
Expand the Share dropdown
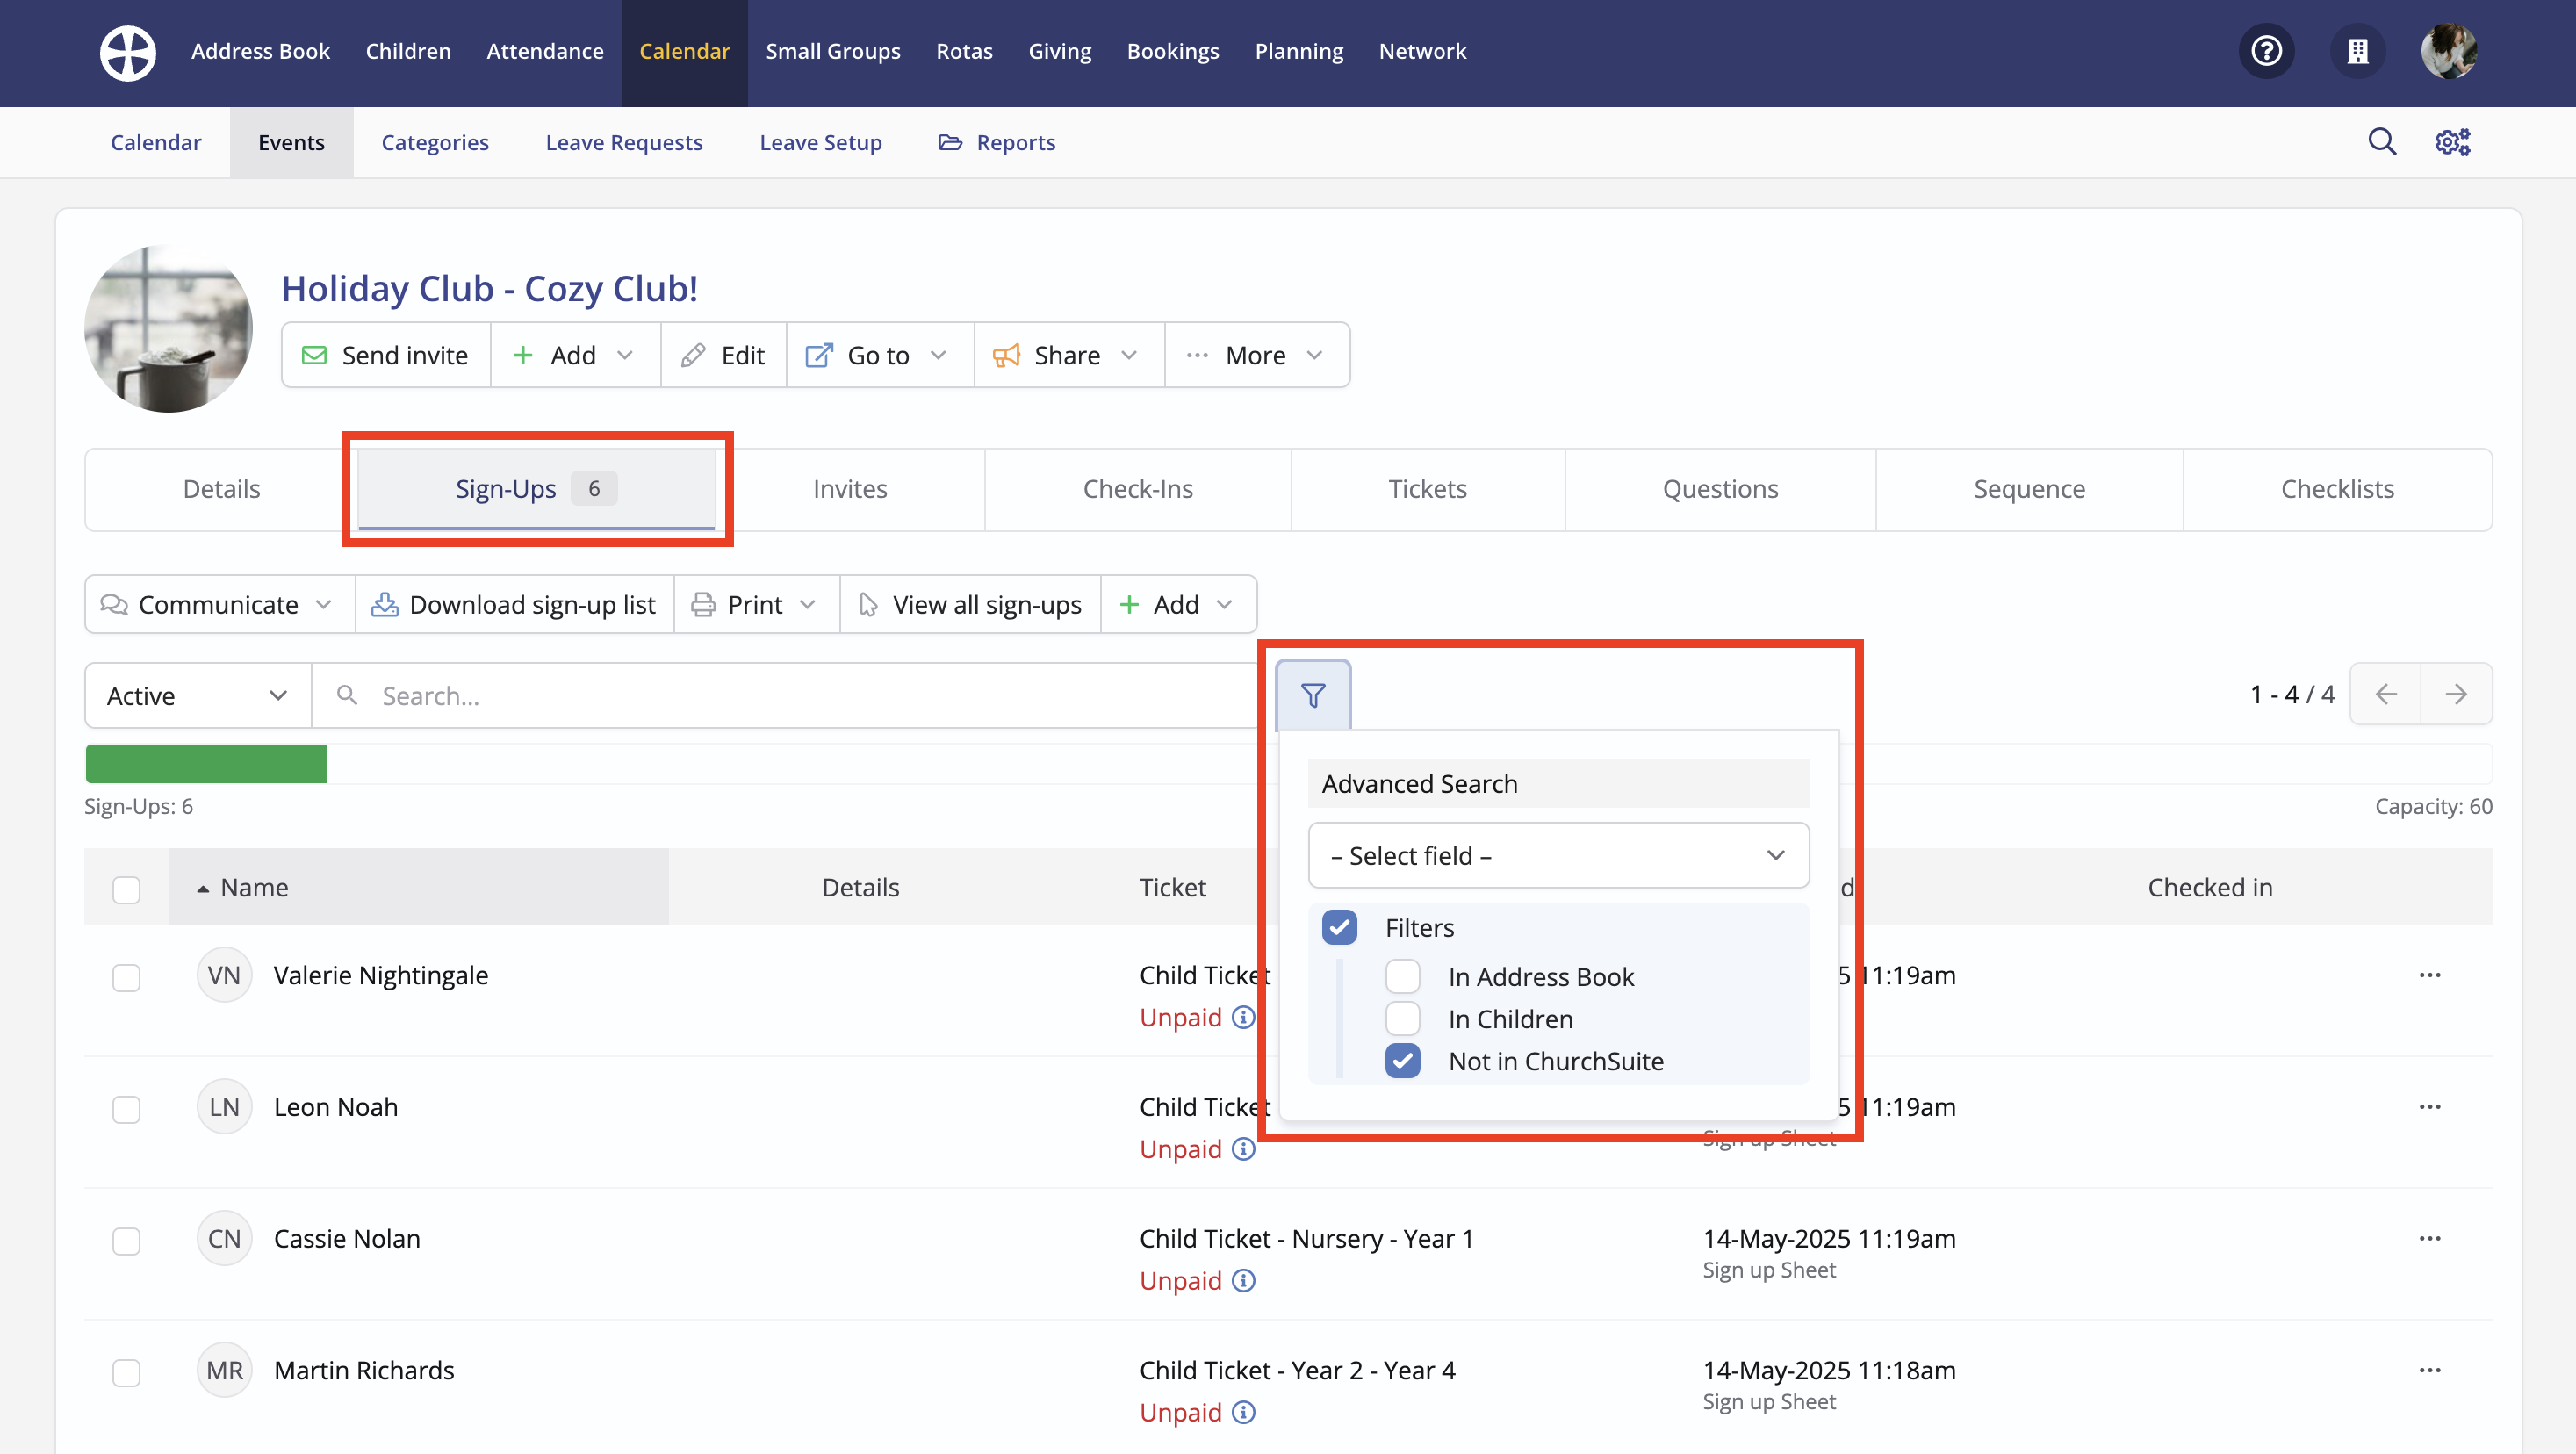[x=1069, y=355]
